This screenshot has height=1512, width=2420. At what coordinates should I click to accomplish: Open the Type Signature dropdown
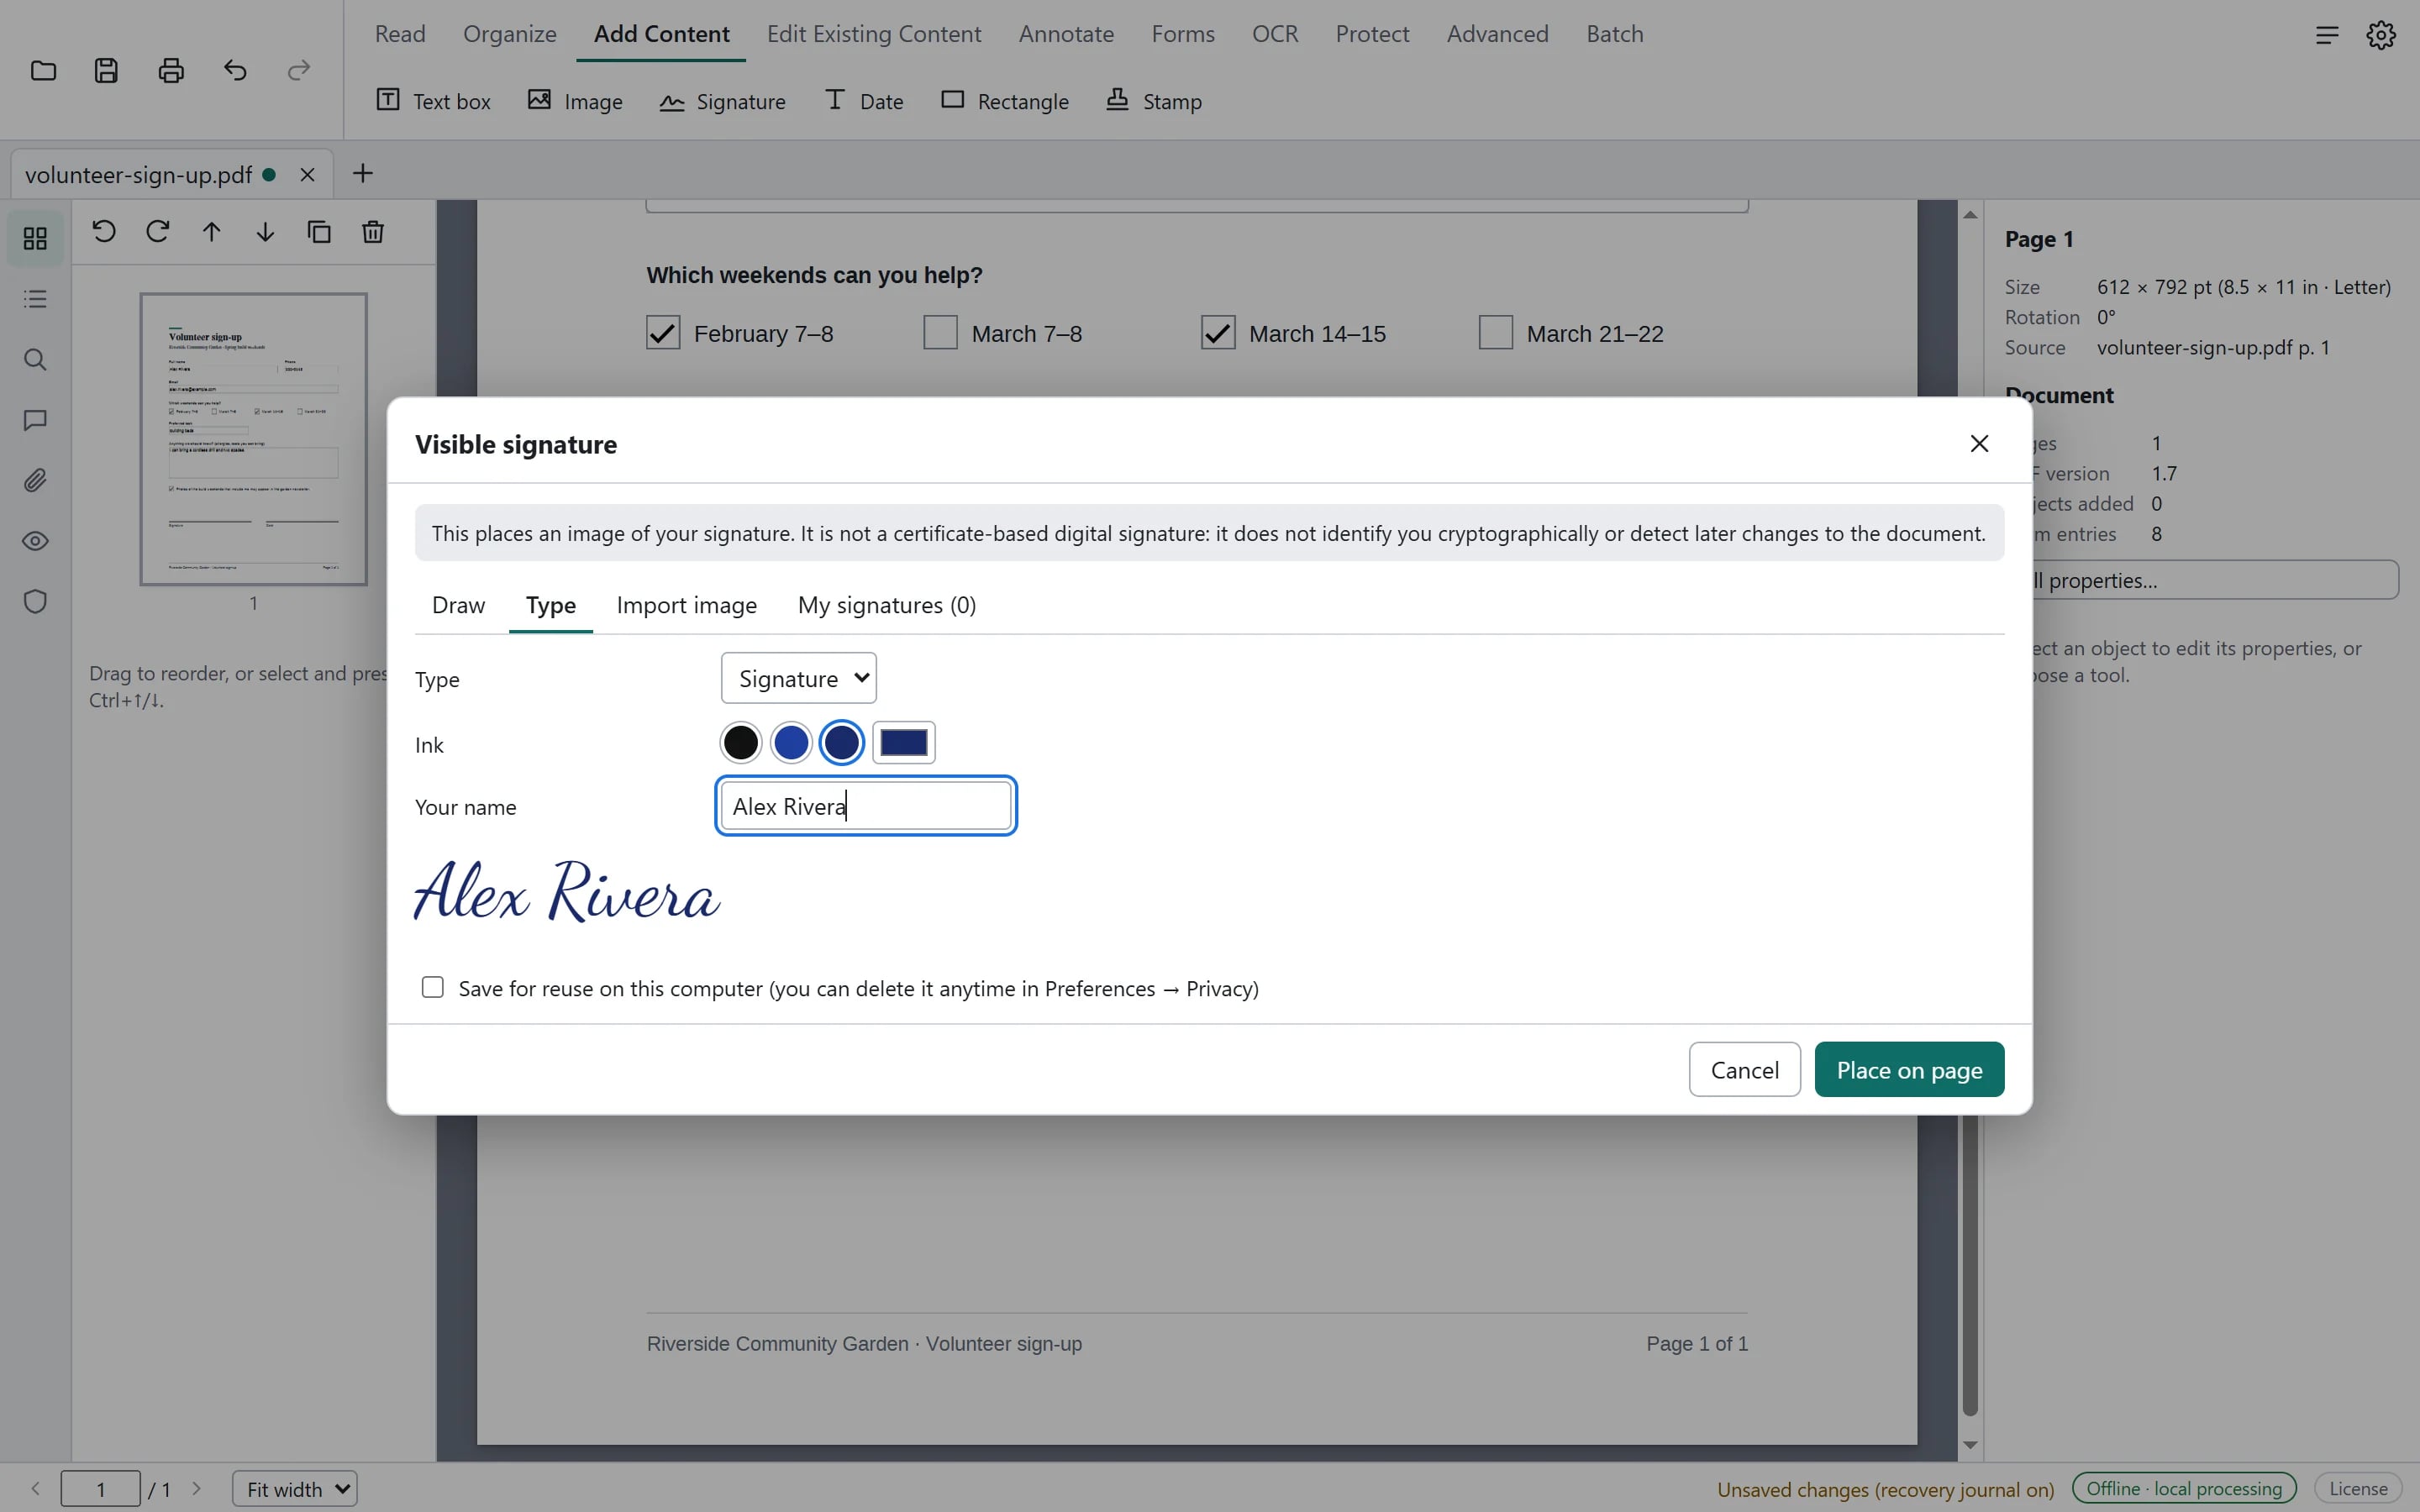pos(799,679)
